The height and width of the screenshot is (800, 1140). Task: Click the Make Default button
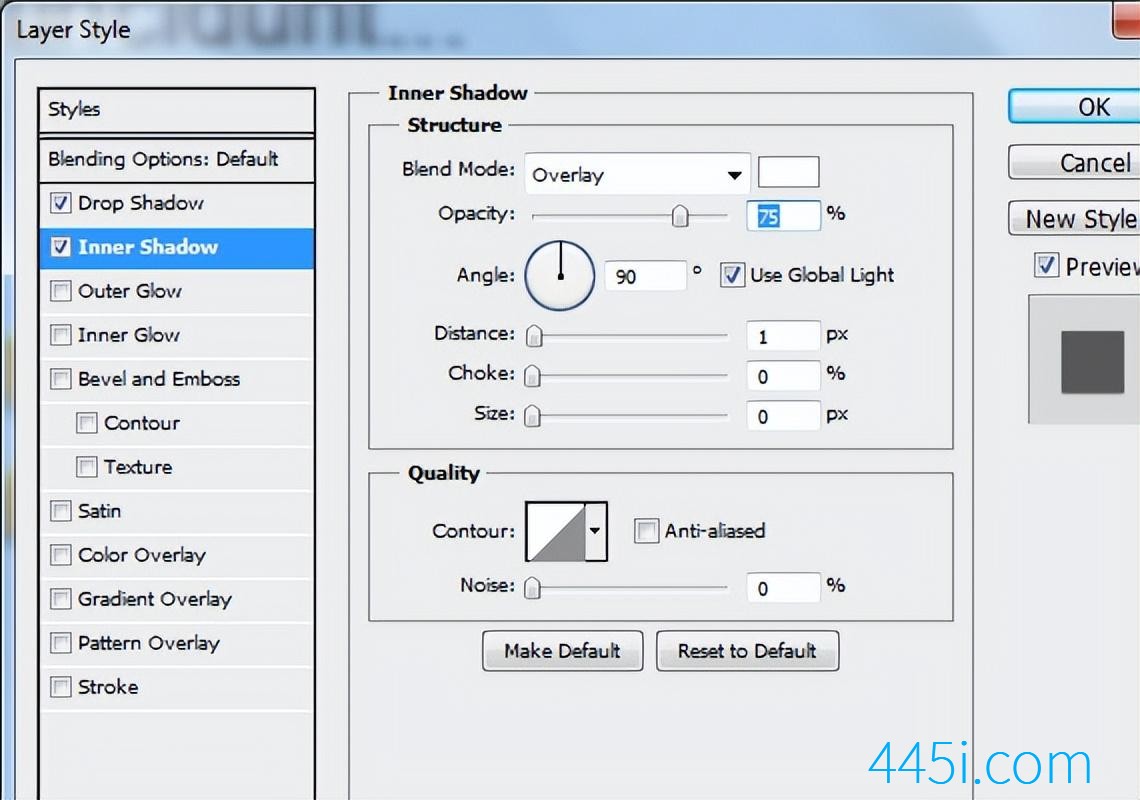click(x=562, y=651)
